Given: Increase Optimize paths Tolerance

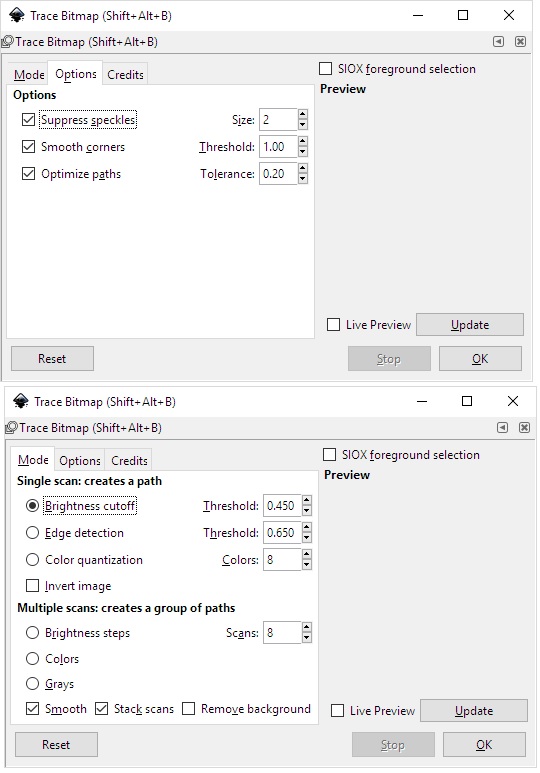Looking at the screenshot, I should coord(303,169).
